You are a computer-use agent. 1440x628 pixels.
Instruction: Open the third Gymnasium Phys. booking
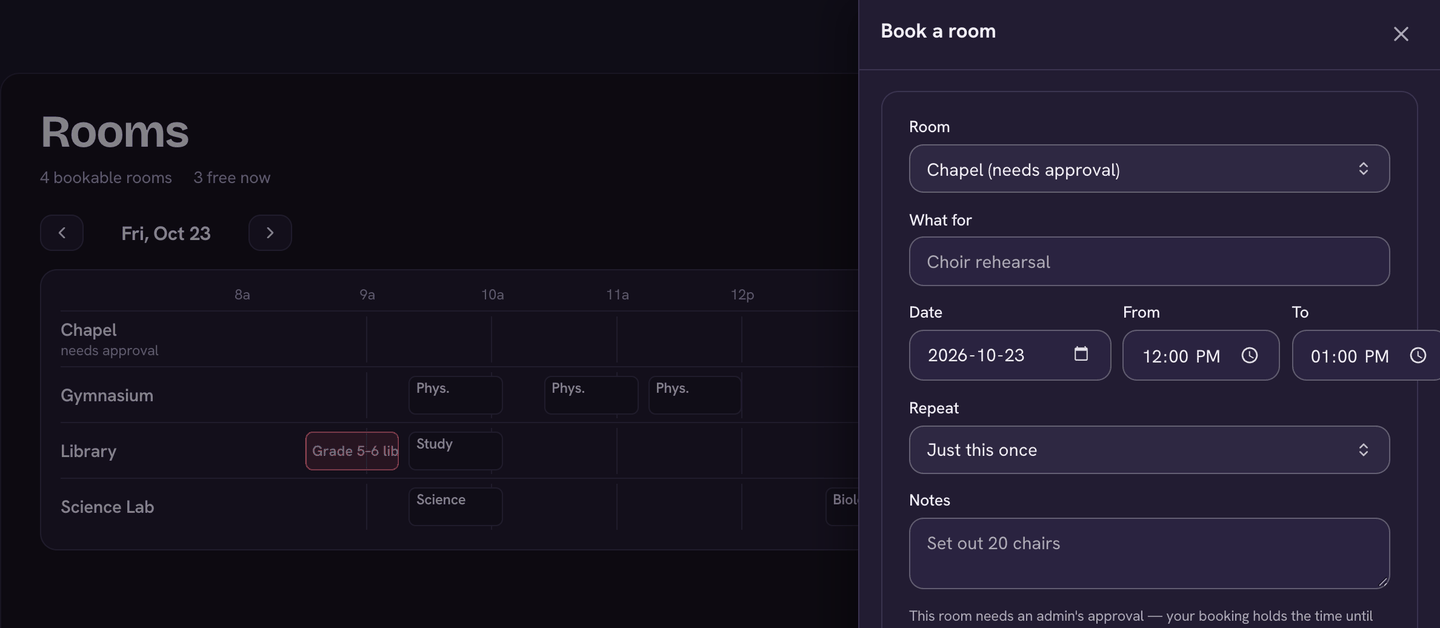pos(695,395)
